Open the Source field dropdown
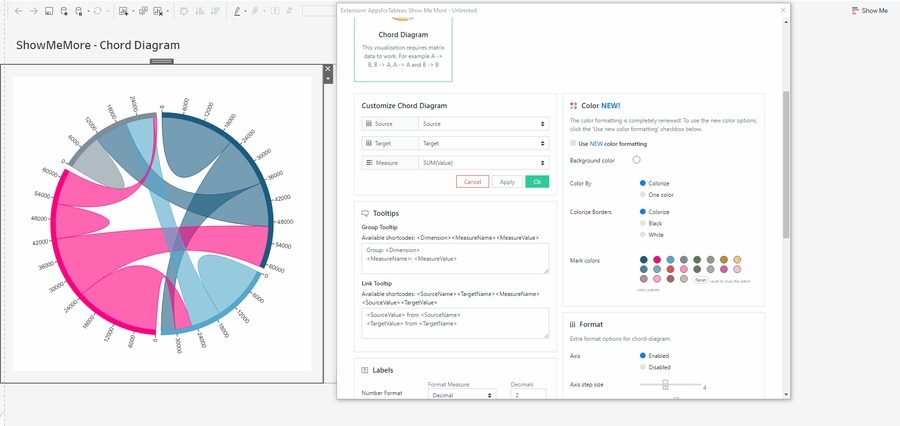The image size is (900, 426). point(484,124)
